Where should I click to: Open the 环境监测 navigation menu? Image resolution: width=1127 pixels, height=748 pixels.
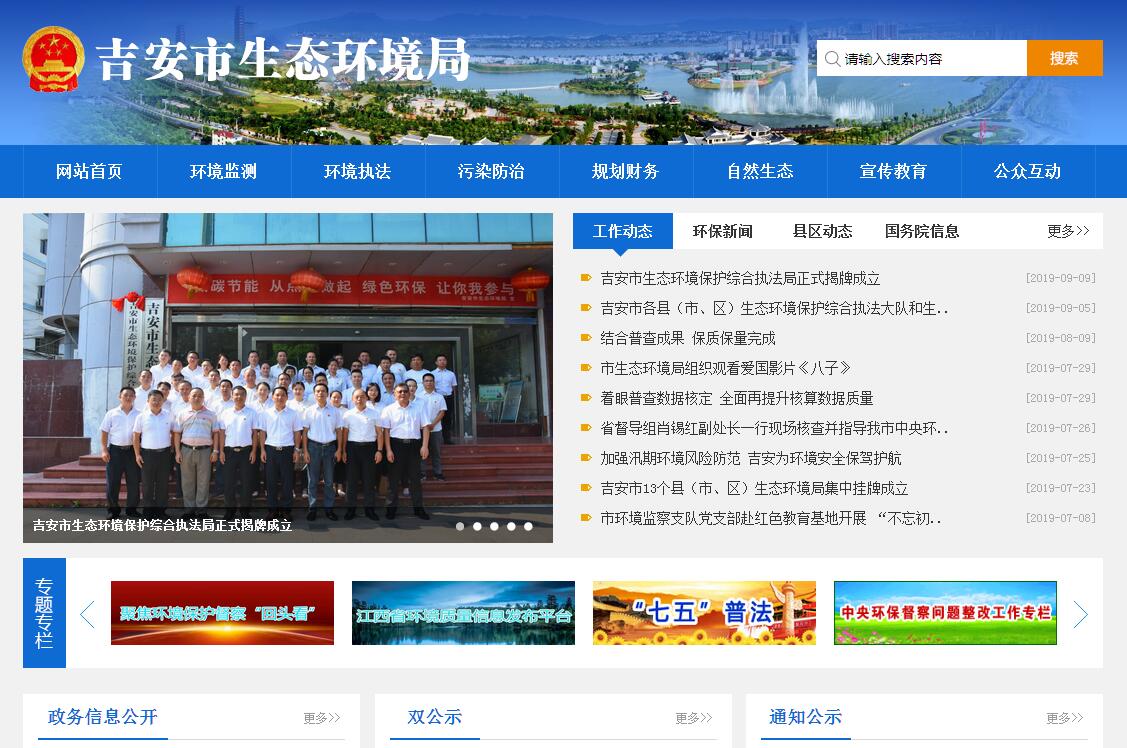pos(223,172)
